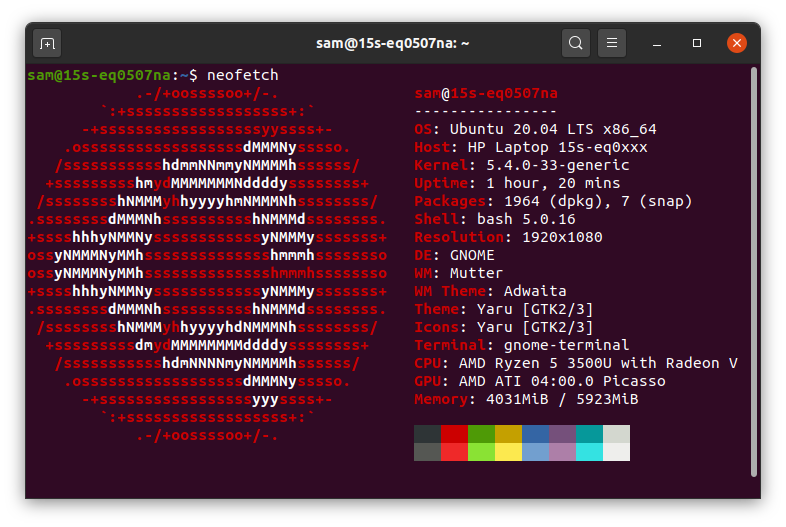Click the white color block

[617, 452]
